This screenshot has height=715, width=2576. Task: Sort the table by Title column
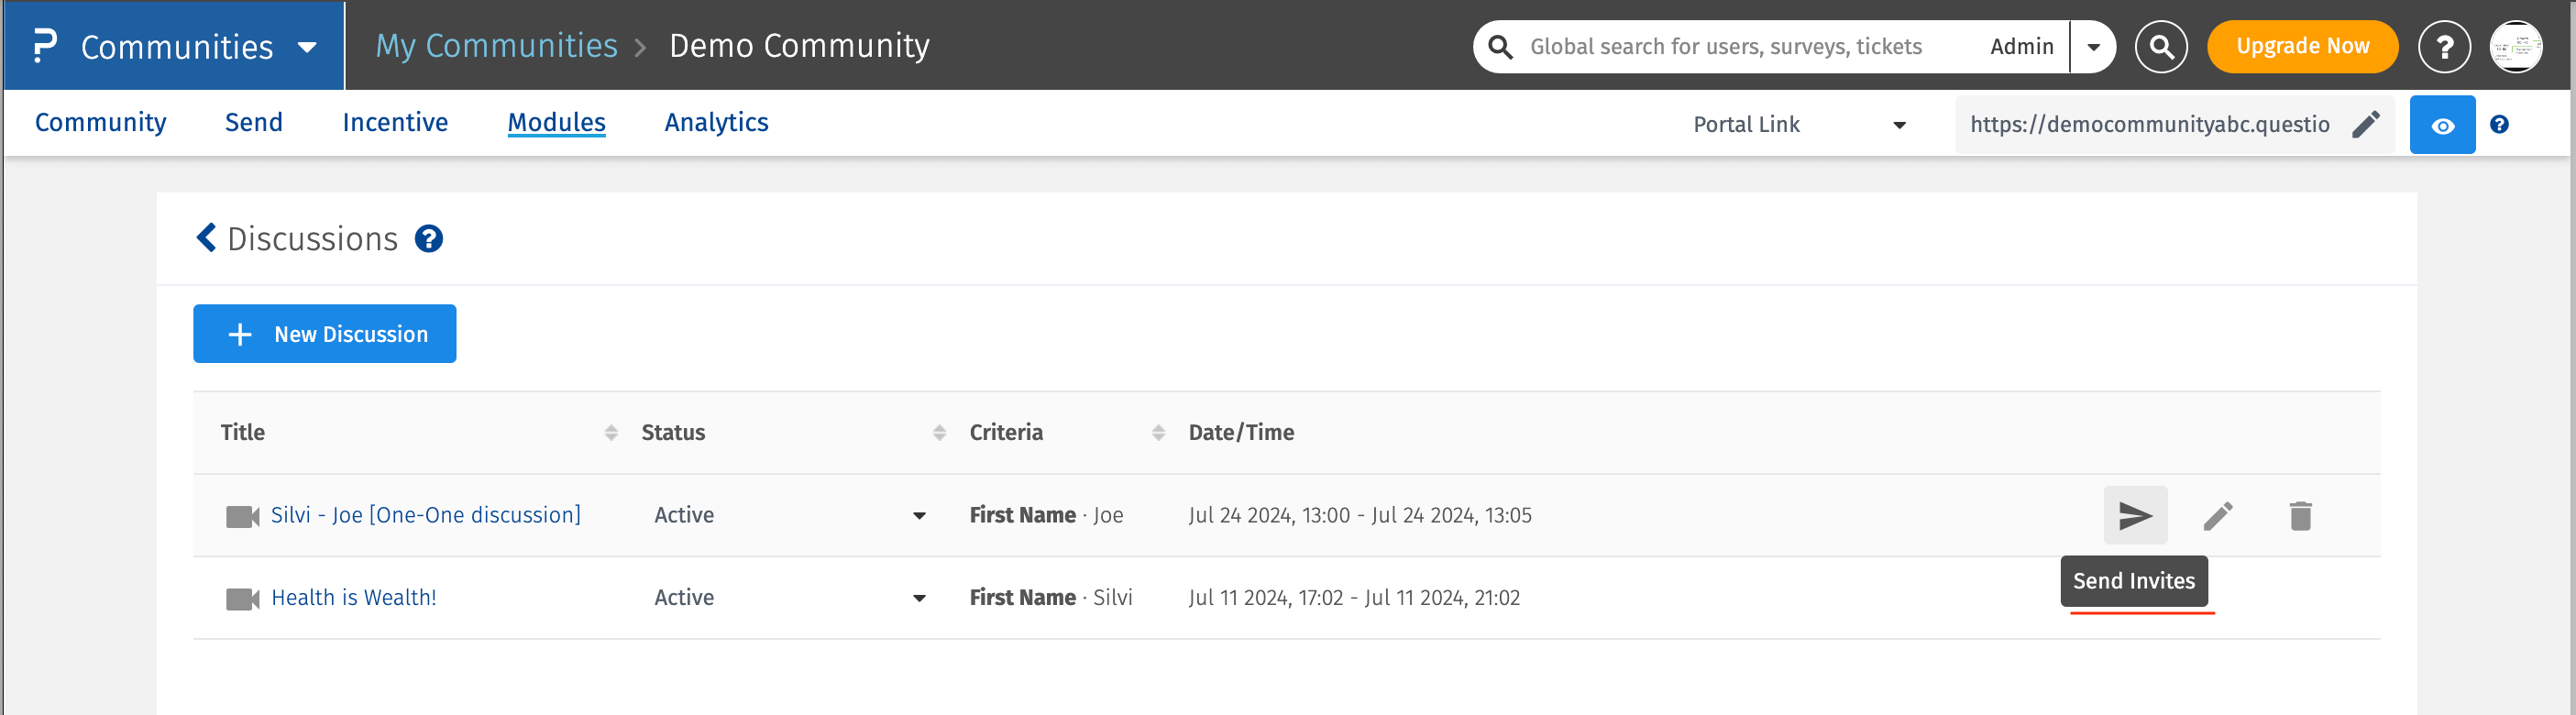611,432
